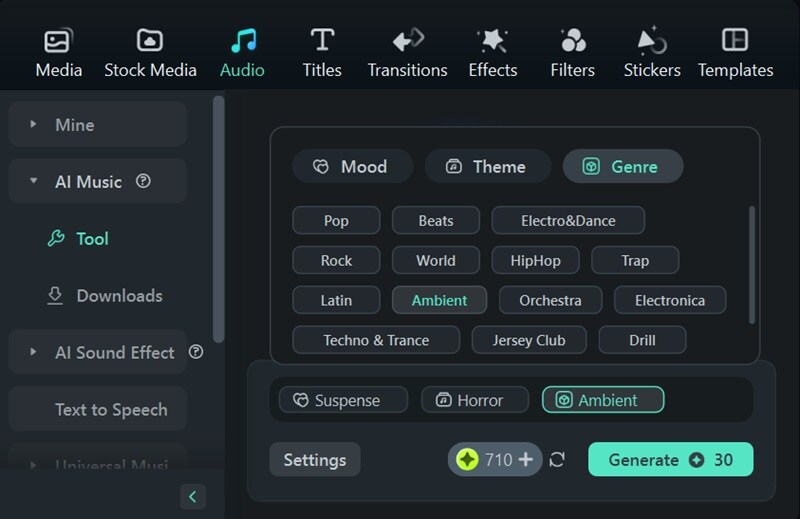This screenshot has width=800, height=519.
Task: Click the selected Suspense mood tag
Action: coord(343,400)
